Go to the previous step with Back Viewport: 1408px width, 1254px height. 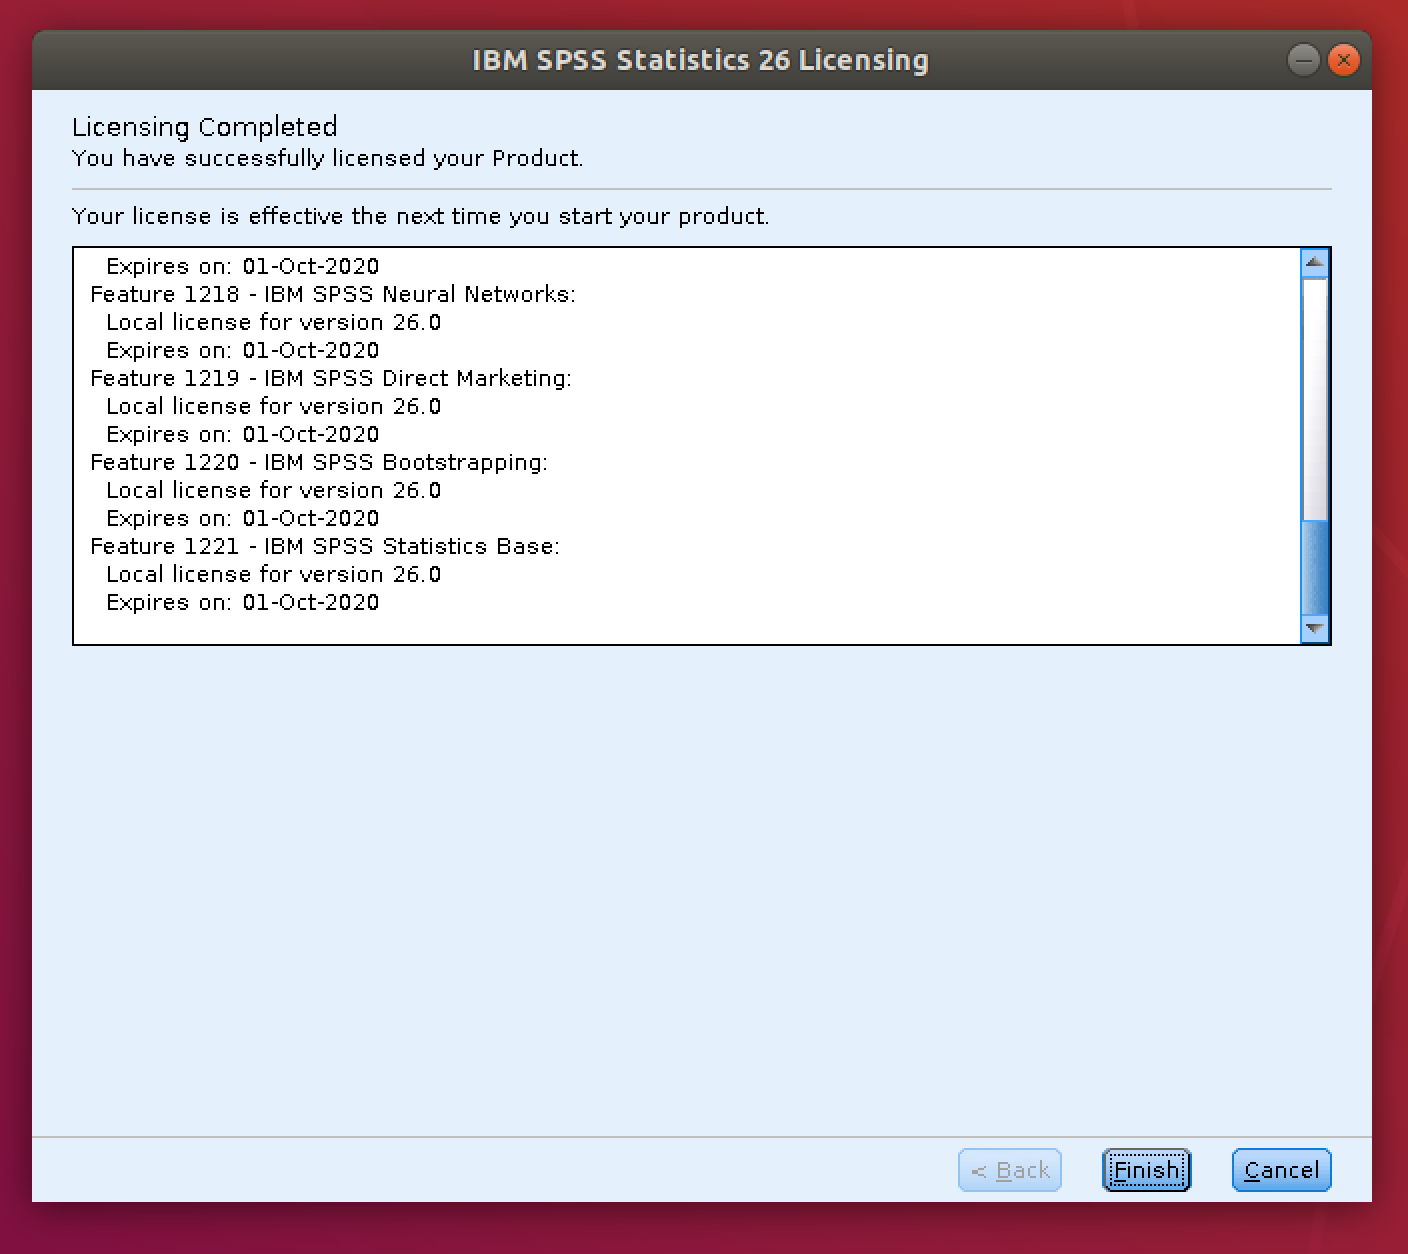pos(1010,1170)
